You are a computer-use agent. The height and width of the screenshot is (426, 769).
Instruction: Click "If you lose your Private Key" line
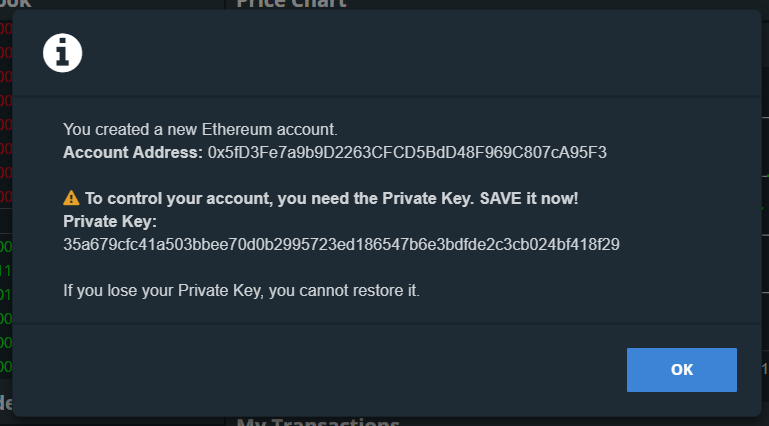tap(241, 291)
